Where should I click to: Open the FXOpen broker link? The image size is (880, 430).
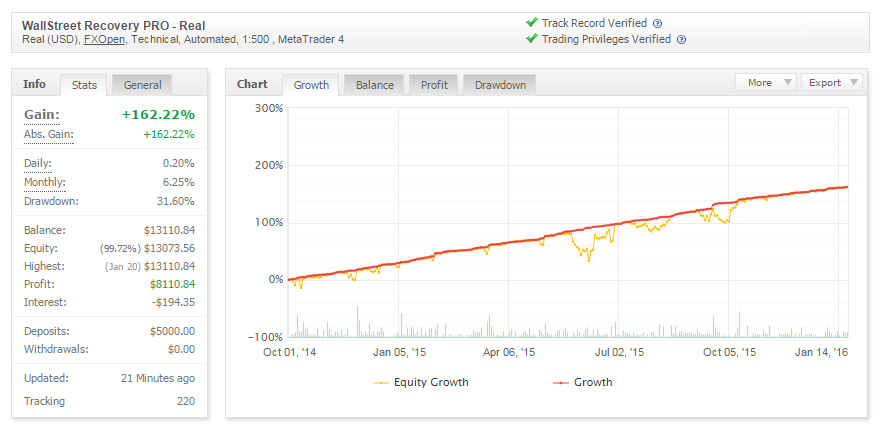pos(104,40)
